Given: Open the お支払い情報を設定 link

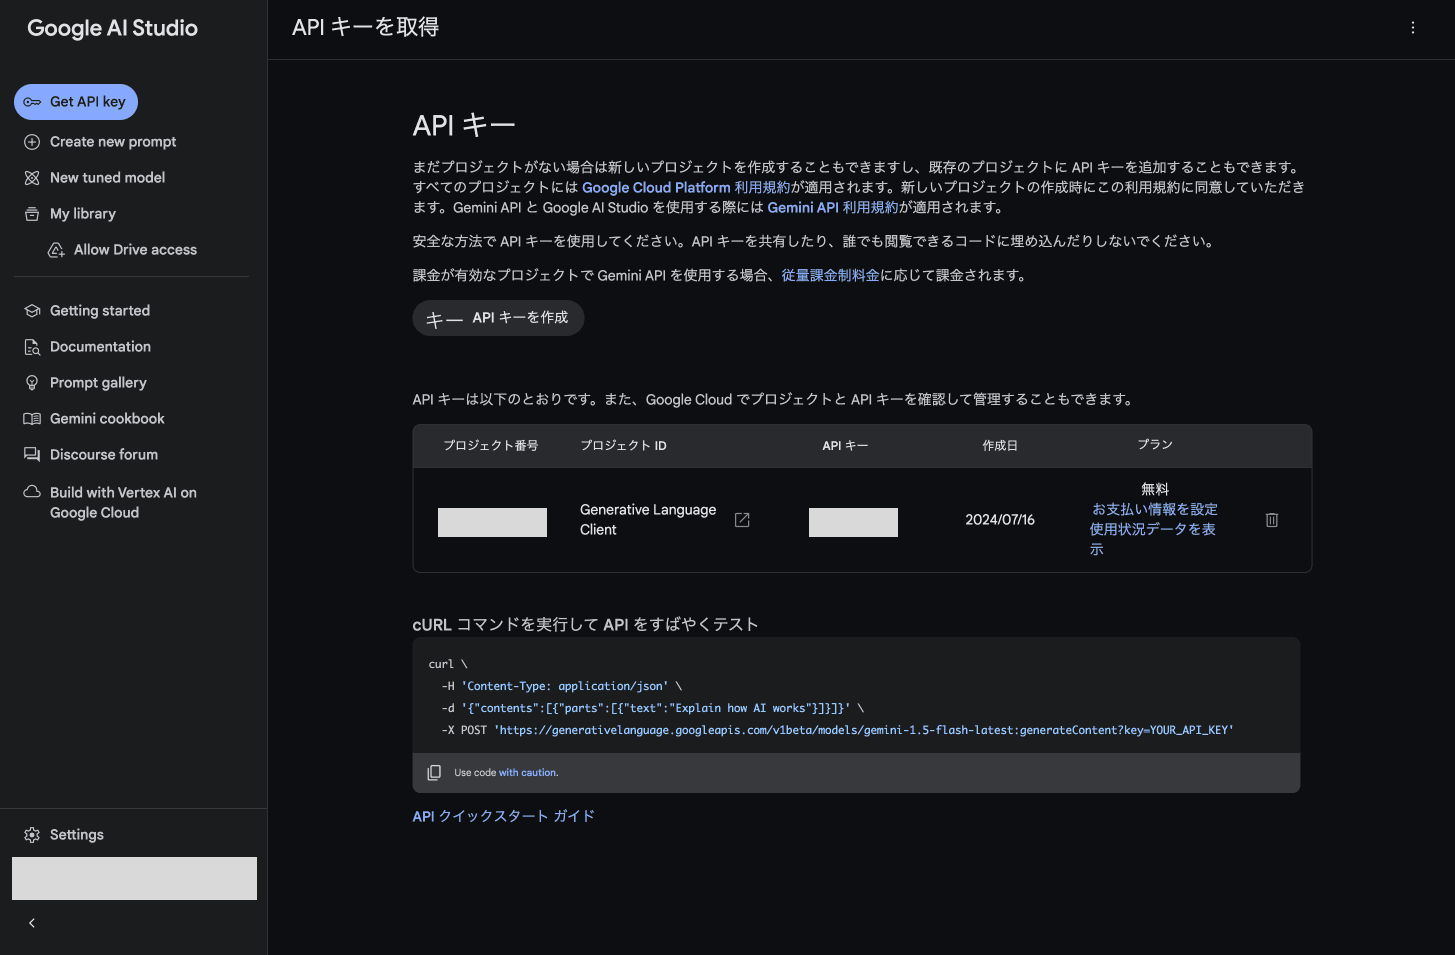Looking at the screenshot, I should 1154,509.
